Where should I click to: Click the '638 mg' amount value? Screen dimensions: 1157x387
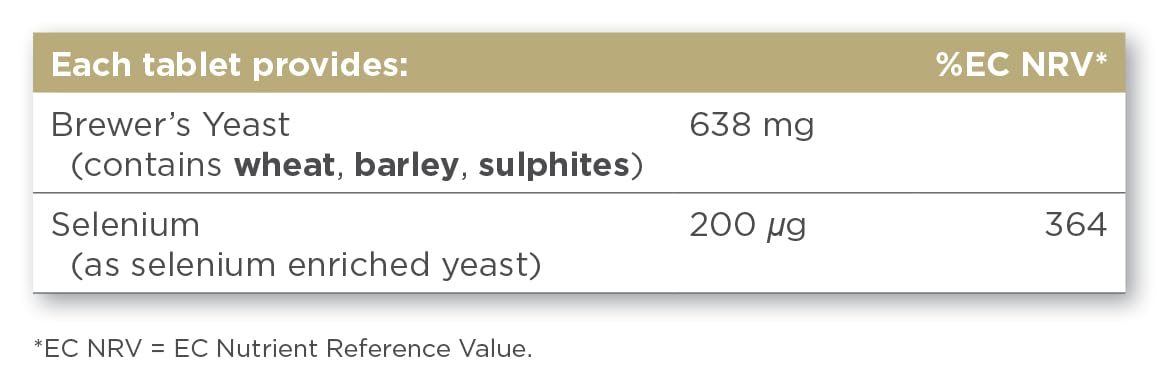click(751, 126)
